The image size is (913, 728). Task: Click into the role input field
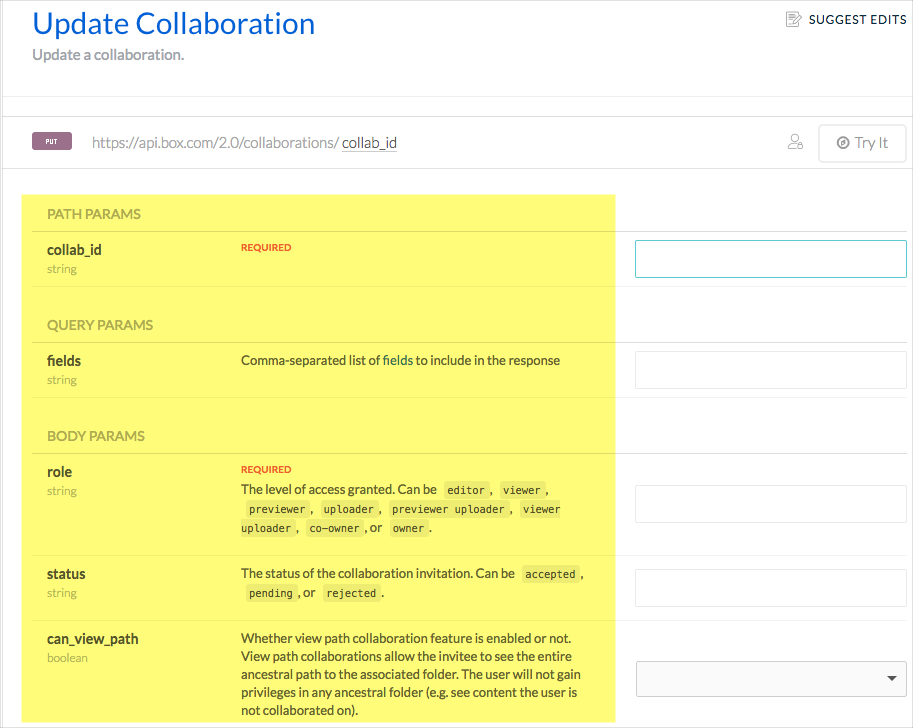pos(770,504)
